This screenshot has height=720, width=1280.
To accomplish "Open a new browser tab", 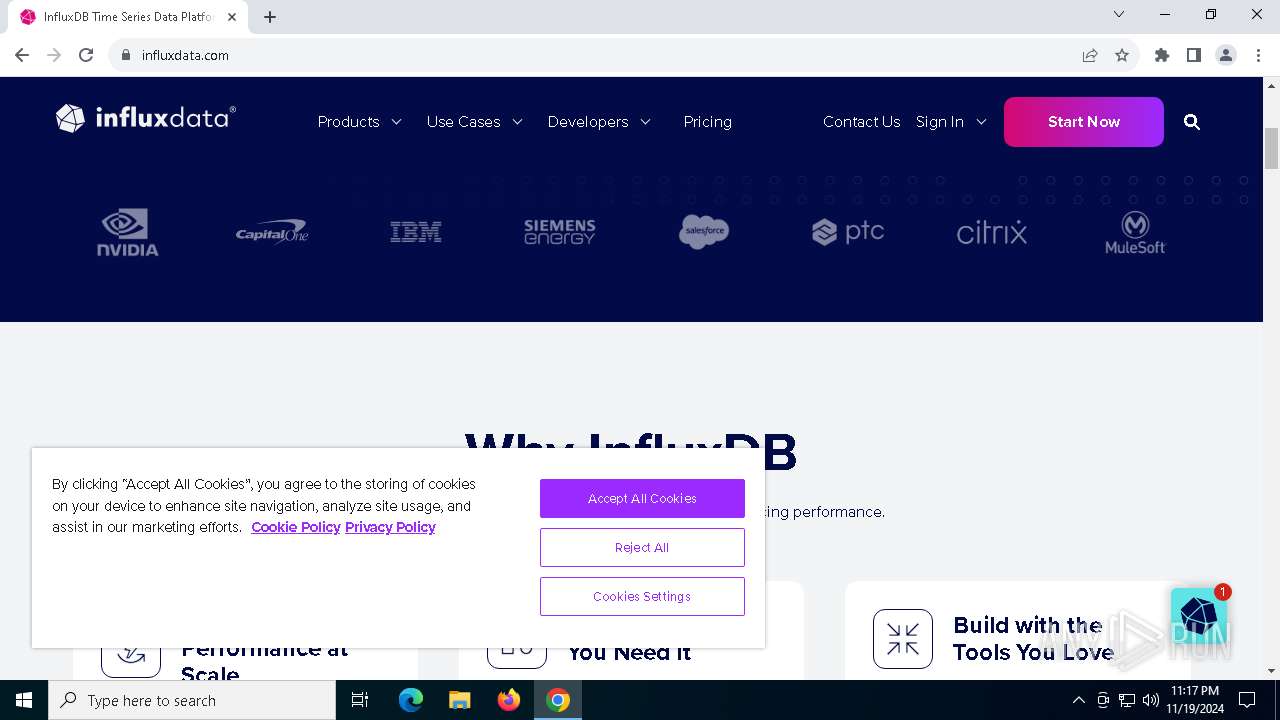I will click(270, 17).
